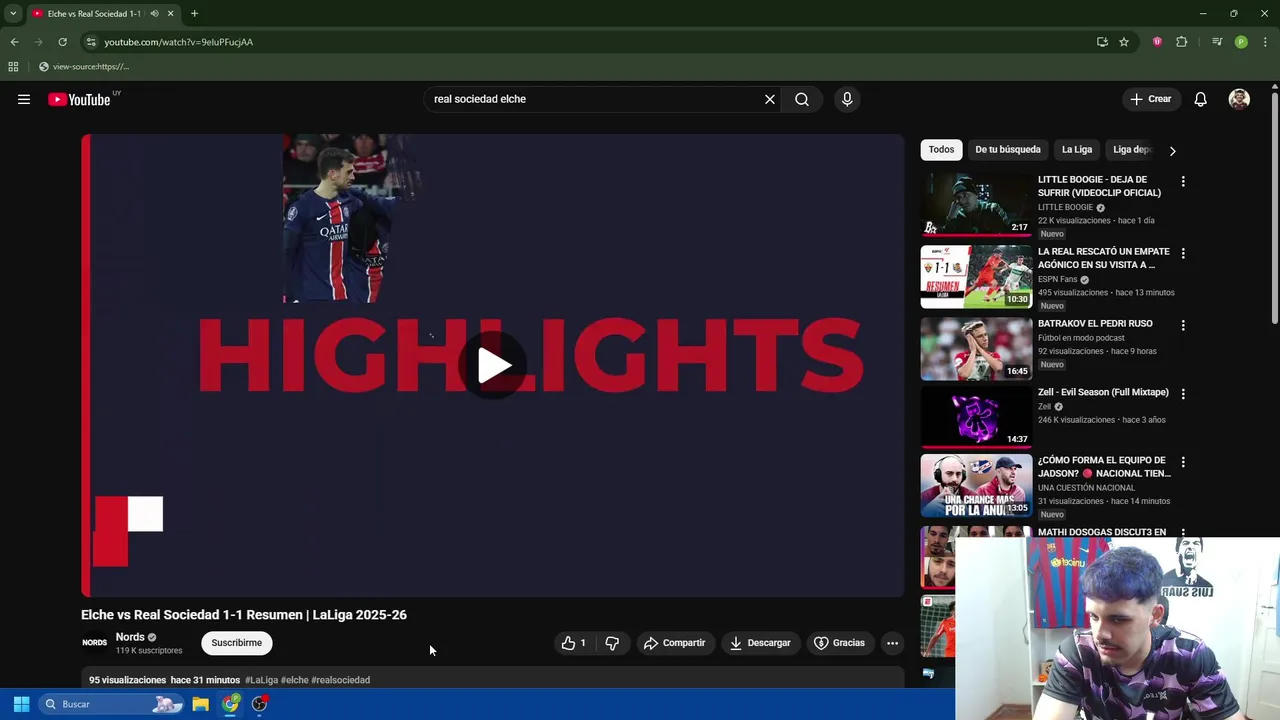Image resolution: width=1280 pixels, height=720 pixels.
Task: Like the video with the thumbs-up button
Action: tap(574, 643)
